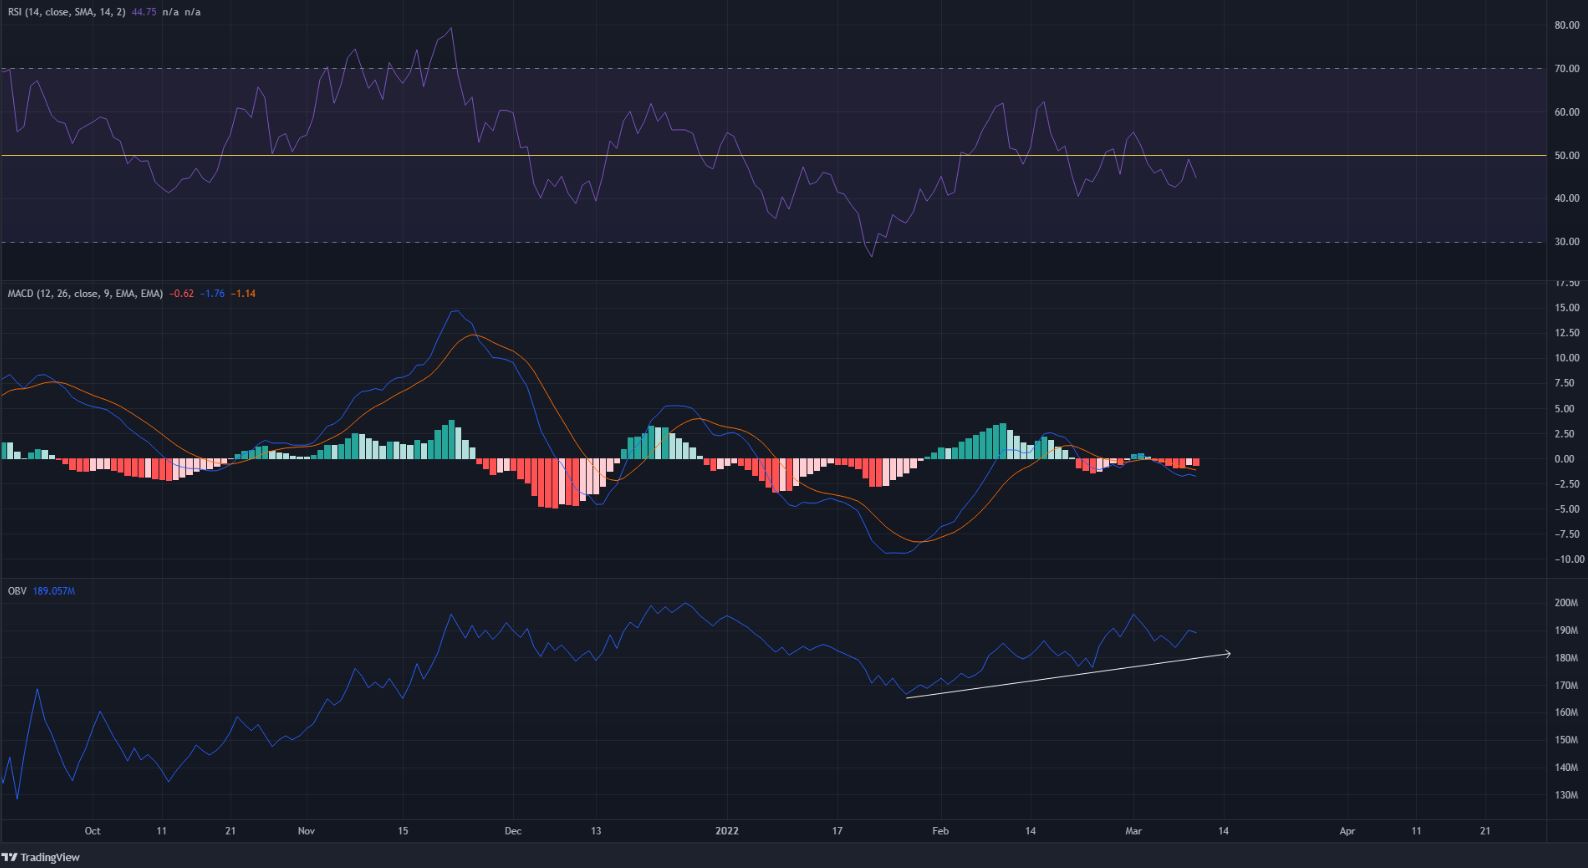Click 0.00 on the MACD scale
This screenshot has width=1588, height=868.
1566,459
